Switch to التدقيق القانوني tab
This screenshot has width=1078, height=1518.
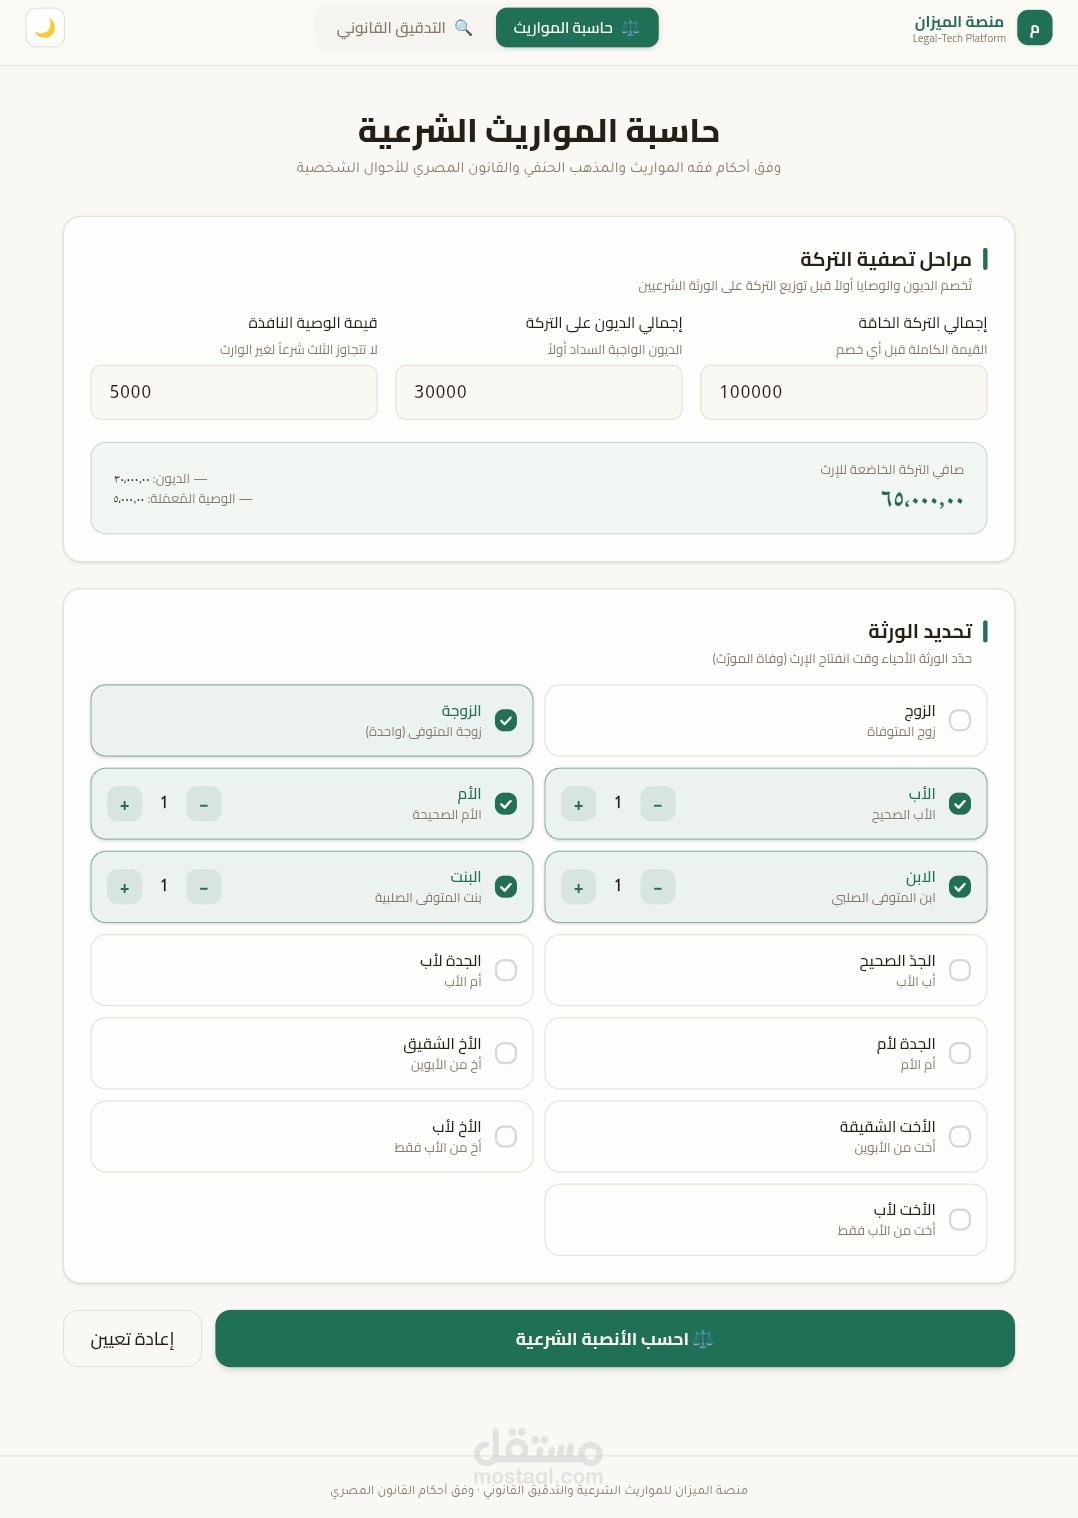pyautogui.click(x=405, y=28)
